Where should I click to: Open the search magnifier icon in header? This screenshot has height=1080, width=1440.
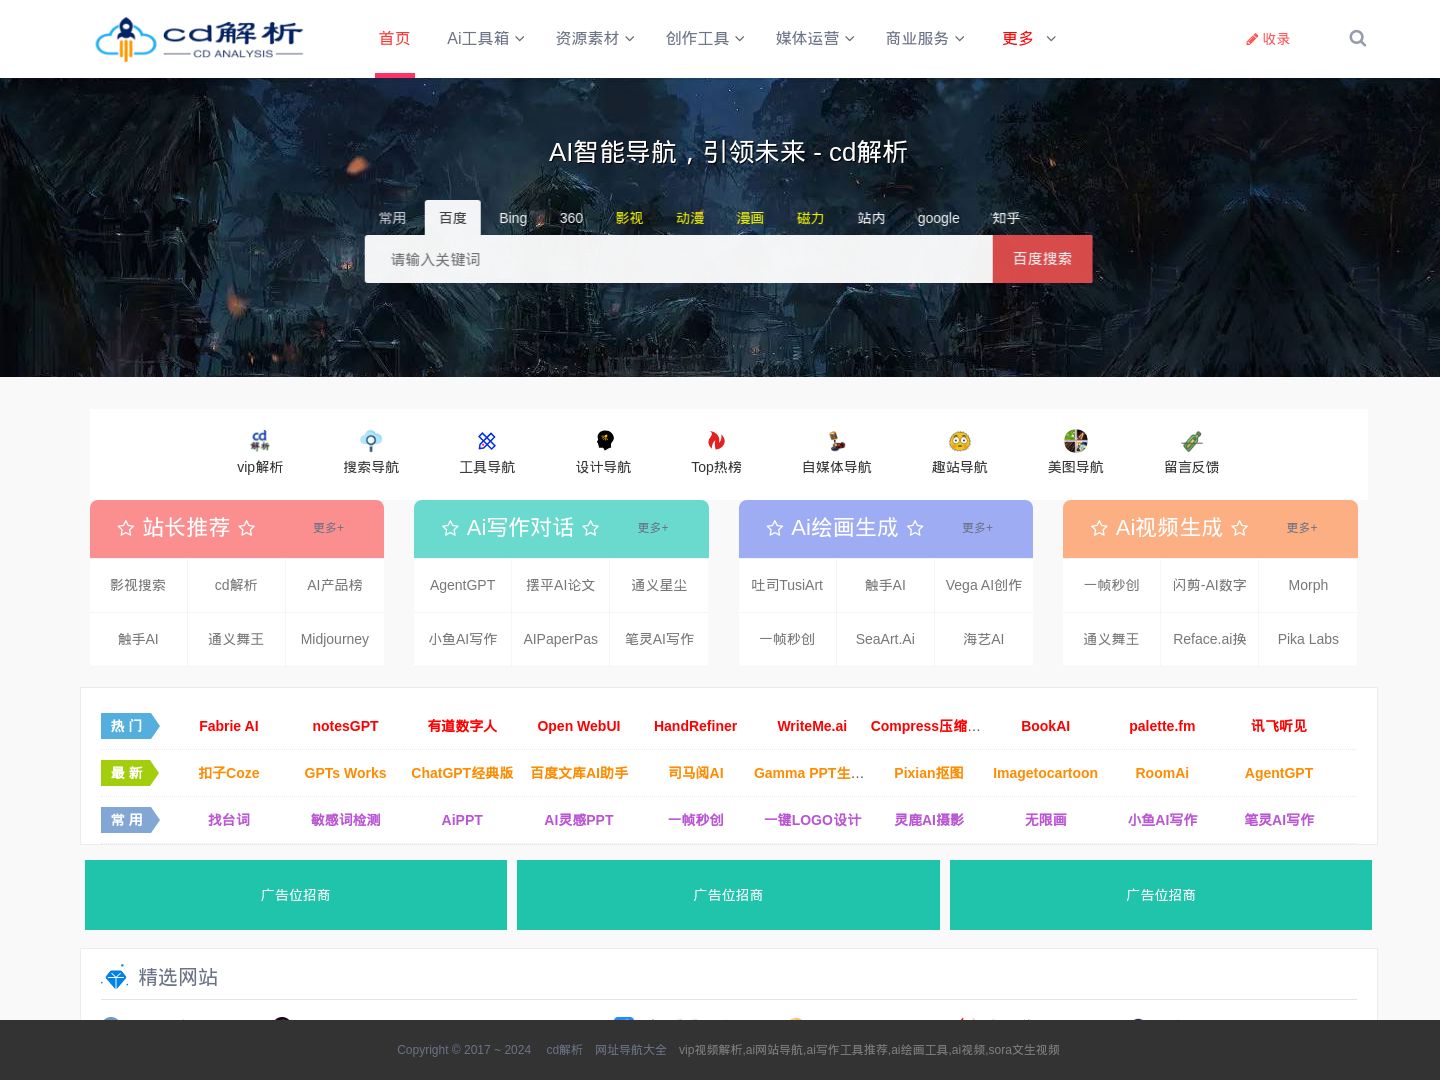coord(1357,38)
